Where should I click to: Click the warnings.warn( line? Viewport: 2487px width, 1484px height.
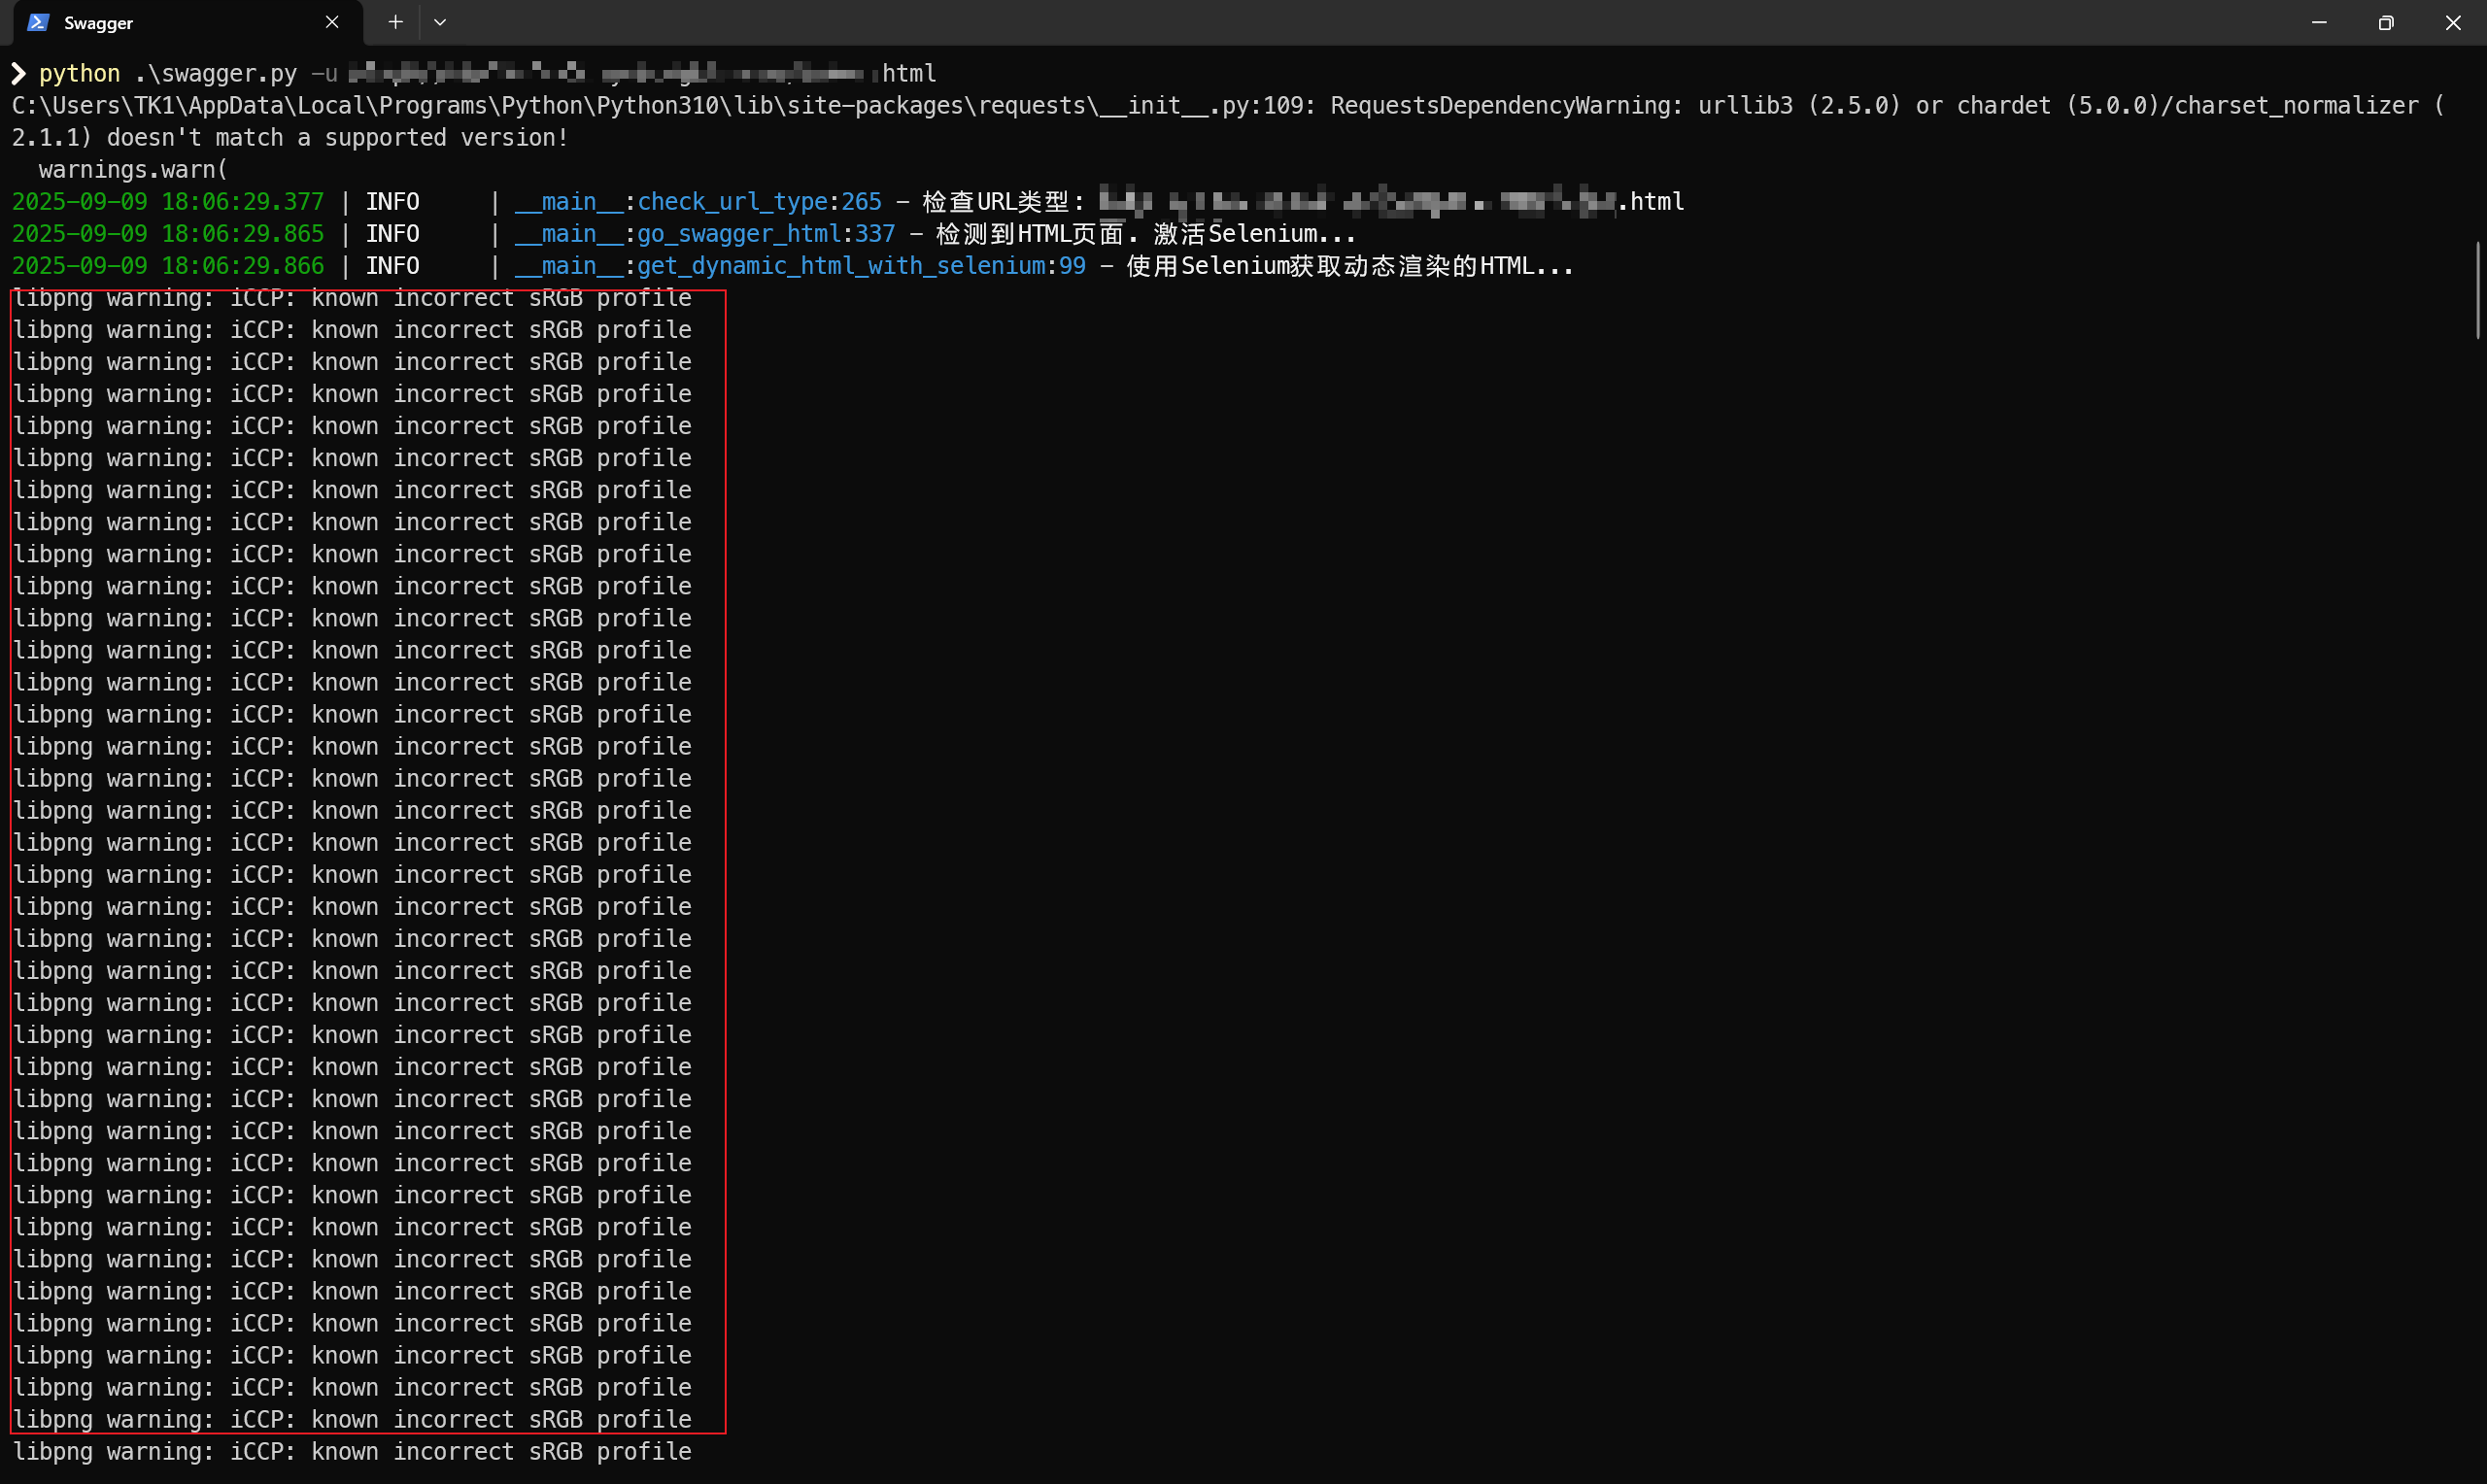(133, 170)
